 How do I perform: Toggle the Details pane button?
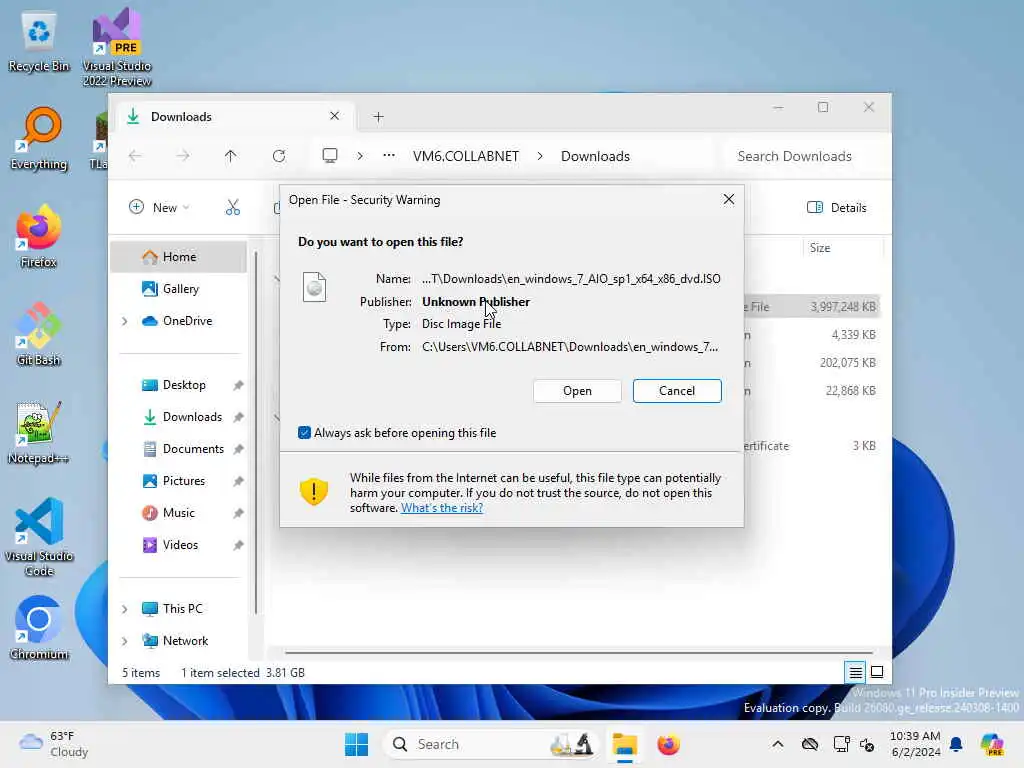[x=837, y=208]
